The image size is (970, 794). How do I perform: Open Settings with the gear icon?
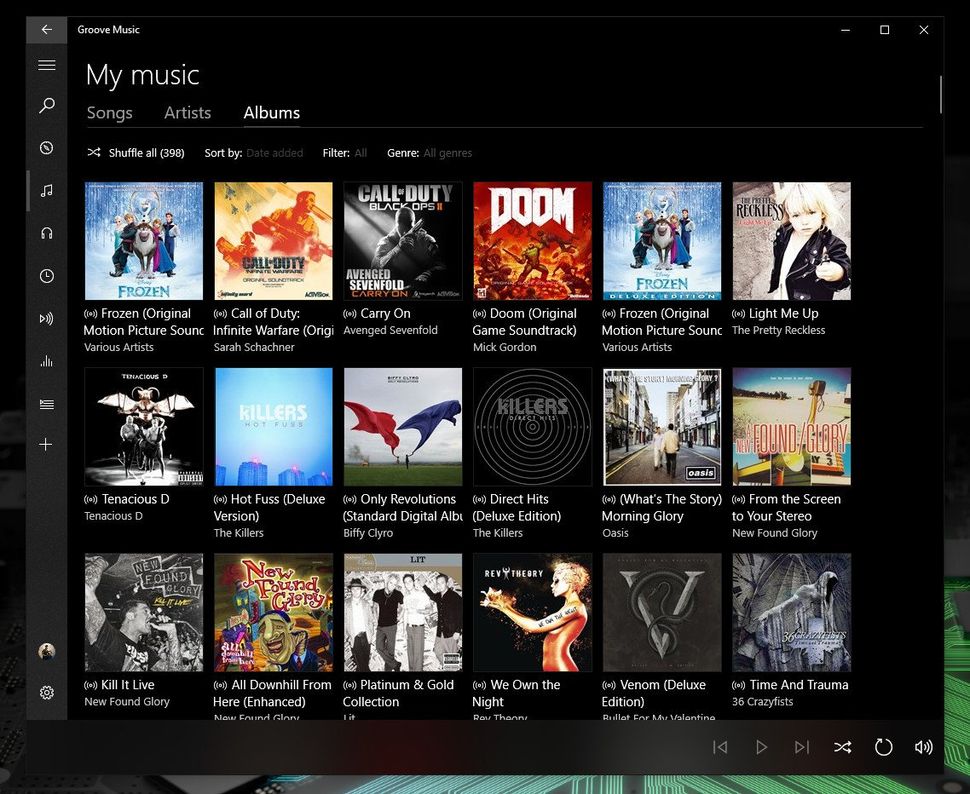point(46,692)
